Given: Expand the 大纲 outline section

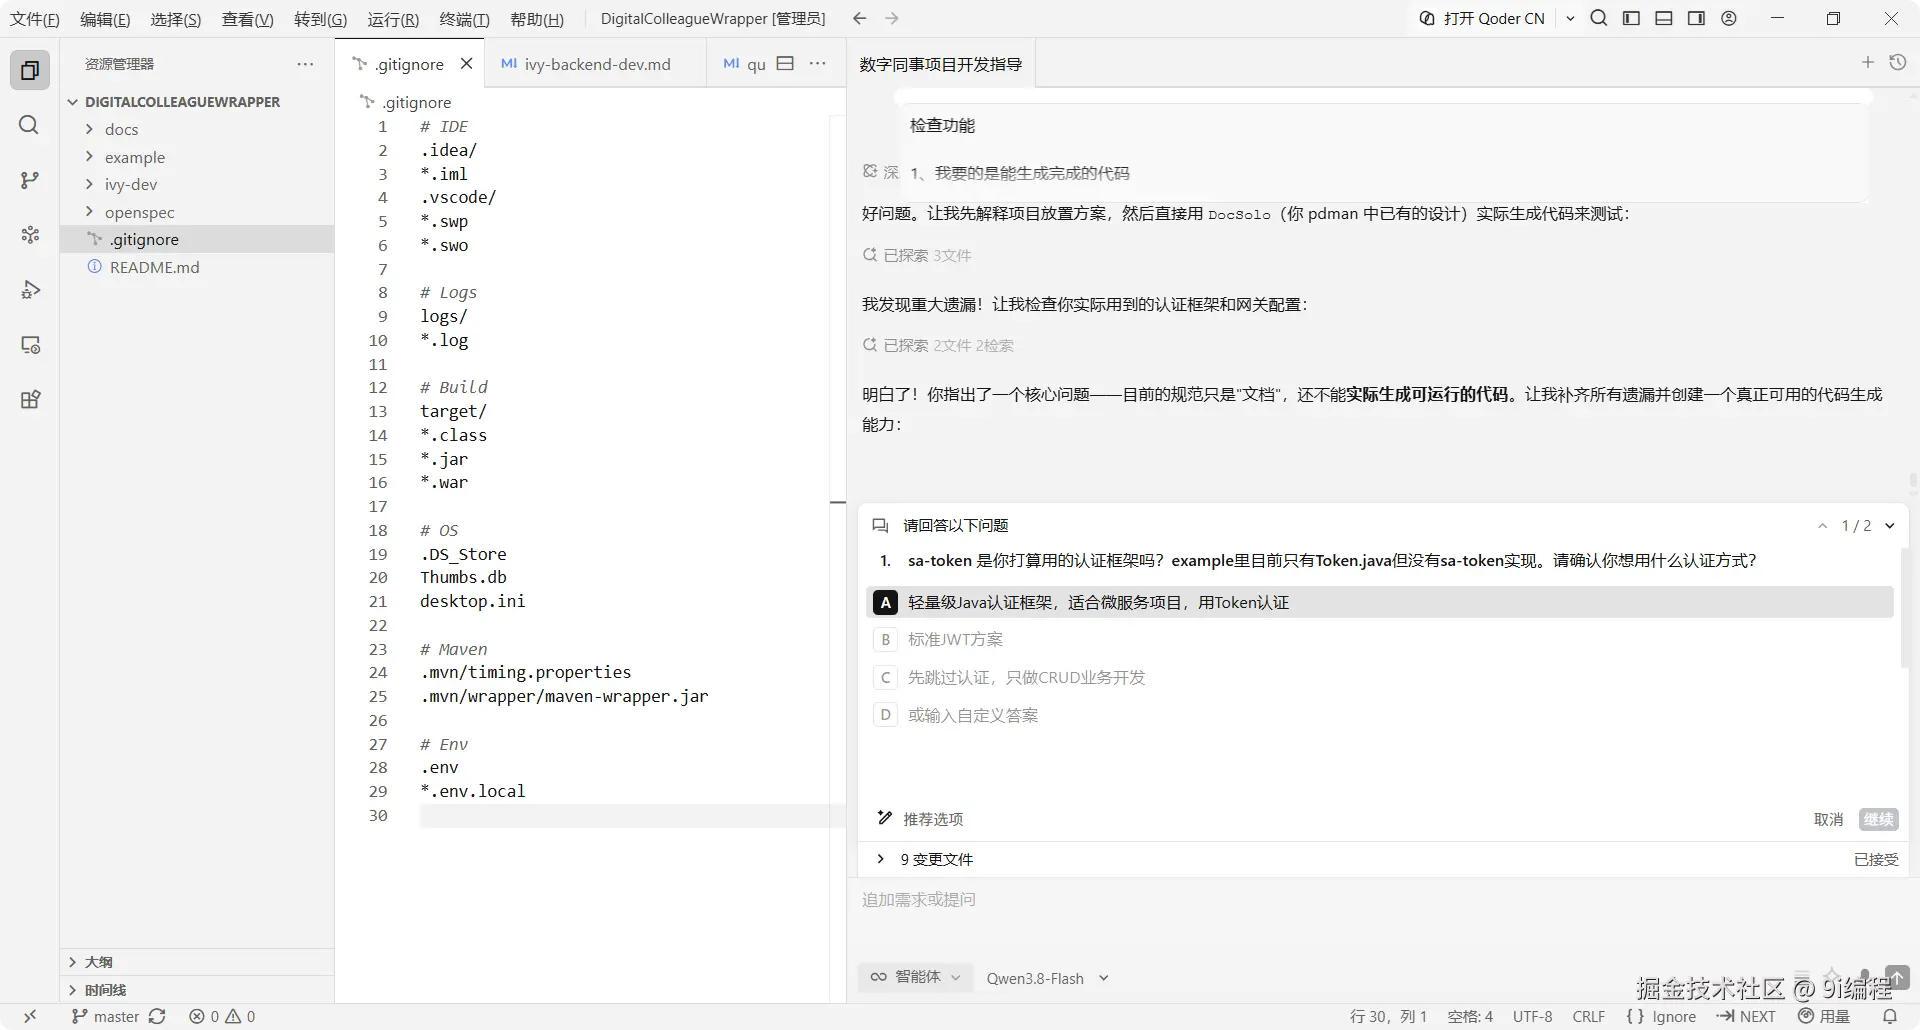Looking at the screenshot, I should click(98, 962).
